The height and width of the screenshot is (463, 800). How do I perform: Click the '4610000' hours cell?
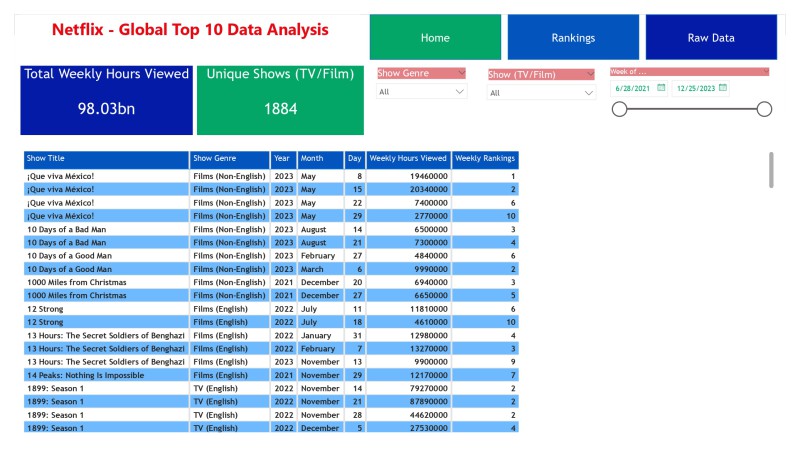431,322
